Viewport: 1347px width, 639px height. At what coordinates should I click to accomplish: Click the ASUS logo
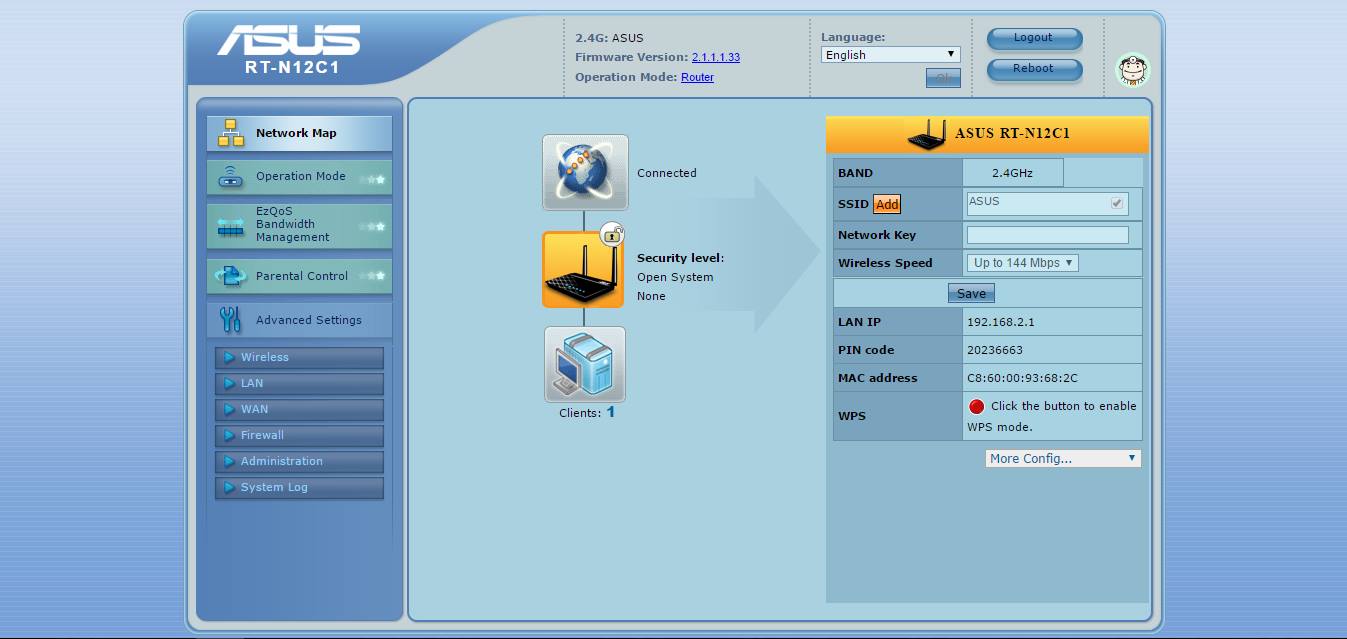(x=289, y=40)
